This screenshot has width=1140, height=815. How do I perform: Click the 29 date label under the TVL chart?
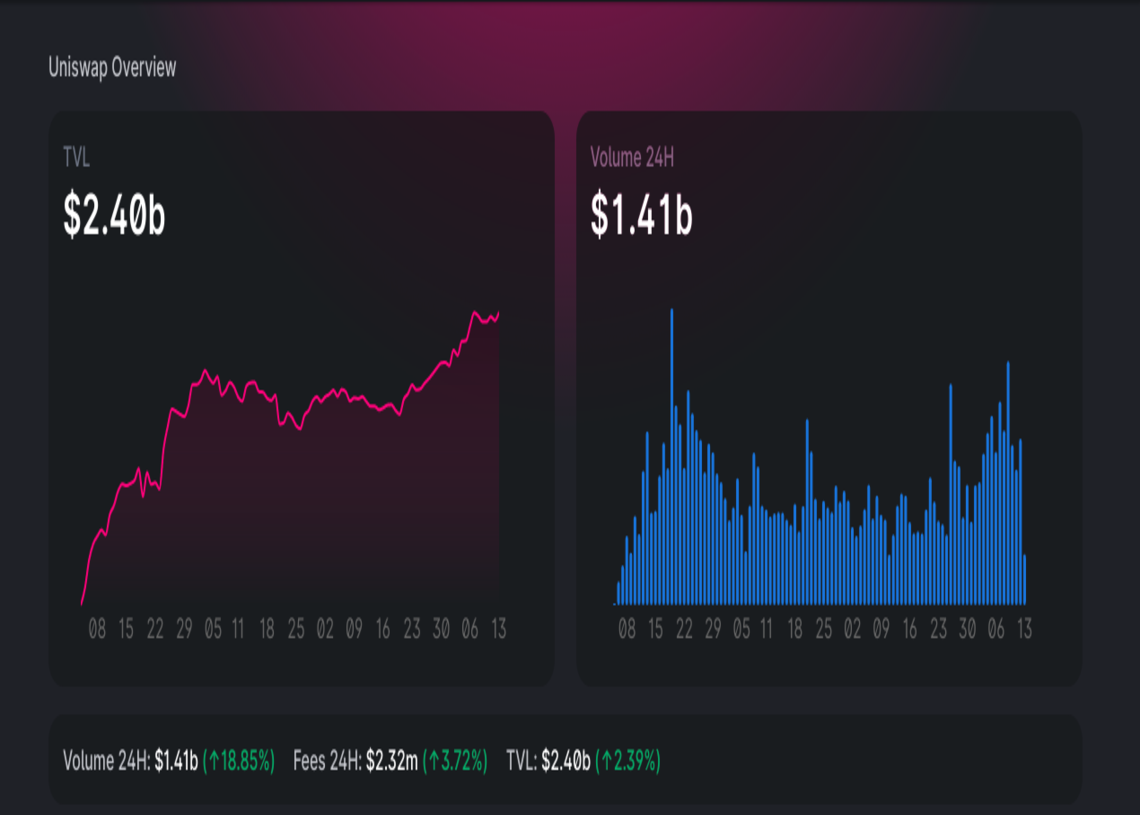(184, 629)
